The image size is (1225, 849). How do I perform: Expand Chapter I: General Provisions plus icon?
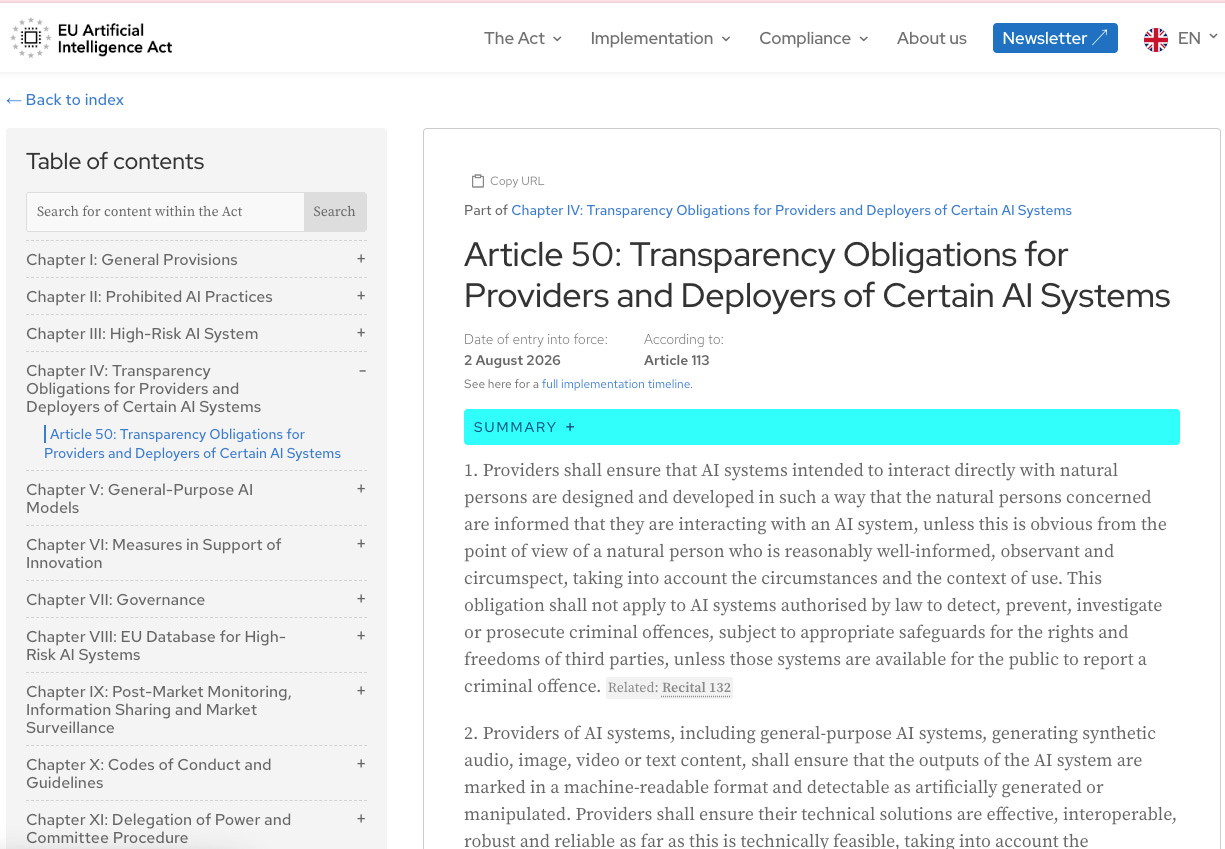point(361,259)
